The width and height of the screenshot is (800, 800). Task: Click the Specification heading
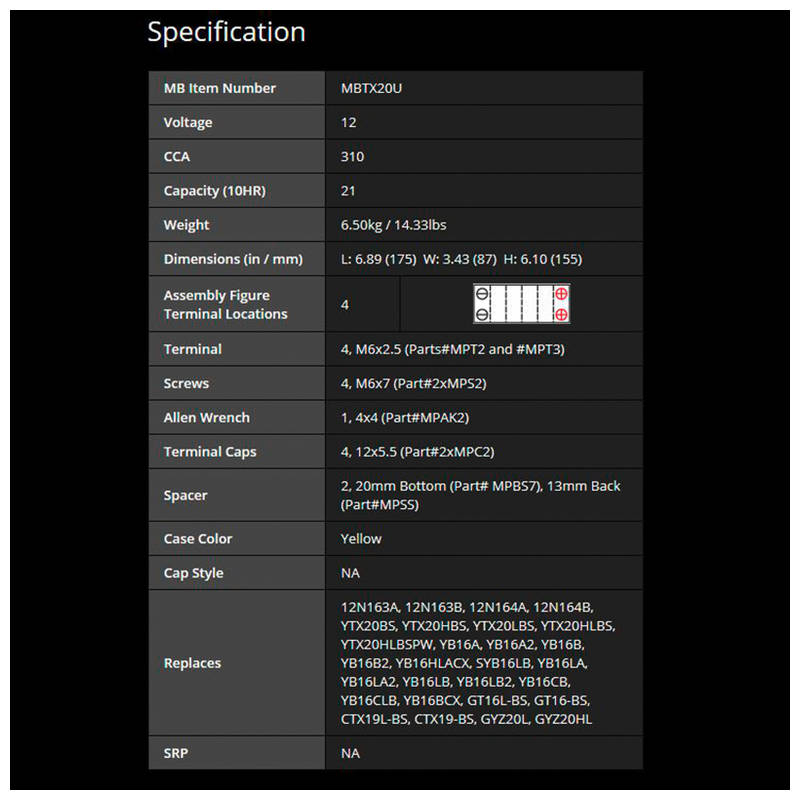point(226,32)
